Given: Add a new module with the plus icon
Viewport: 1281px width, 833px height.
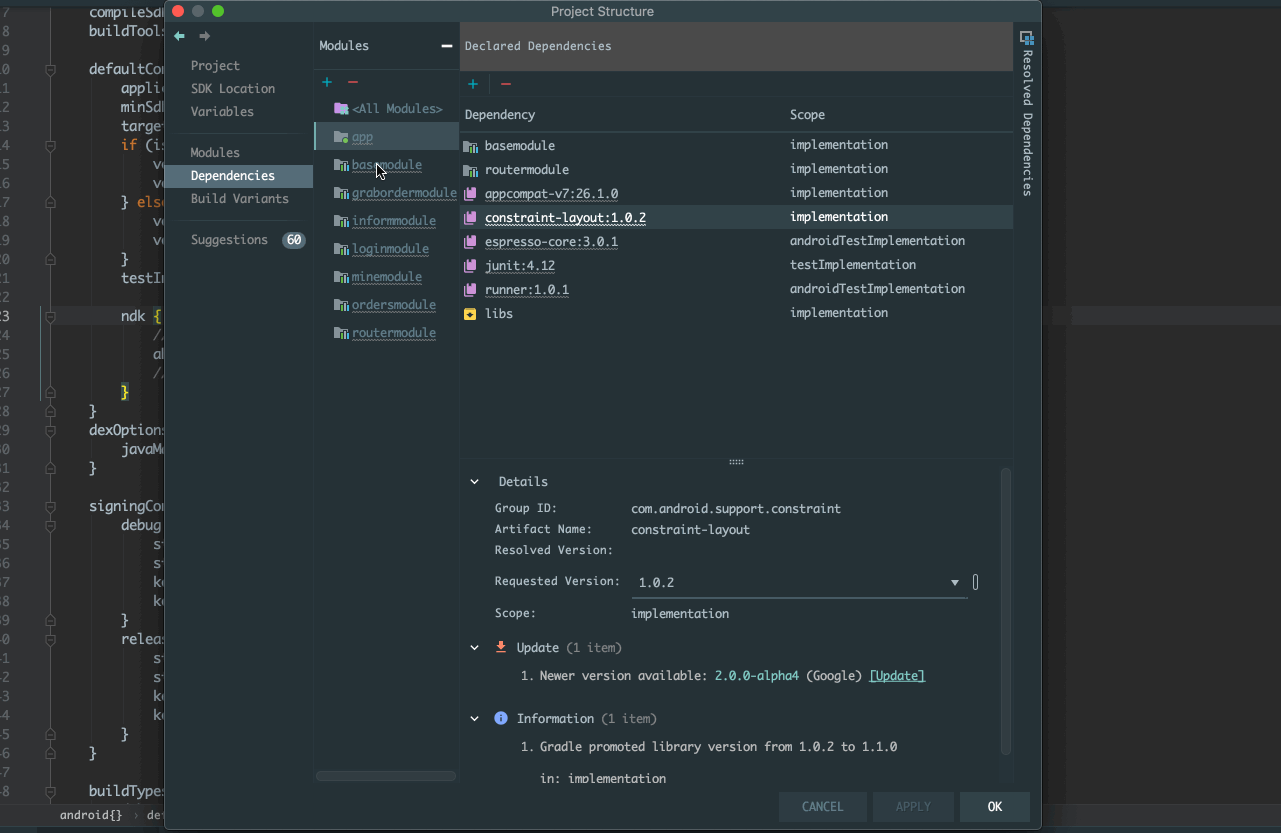Looking at the screenshot, I should pyautogui.click(x=326, y=81).
